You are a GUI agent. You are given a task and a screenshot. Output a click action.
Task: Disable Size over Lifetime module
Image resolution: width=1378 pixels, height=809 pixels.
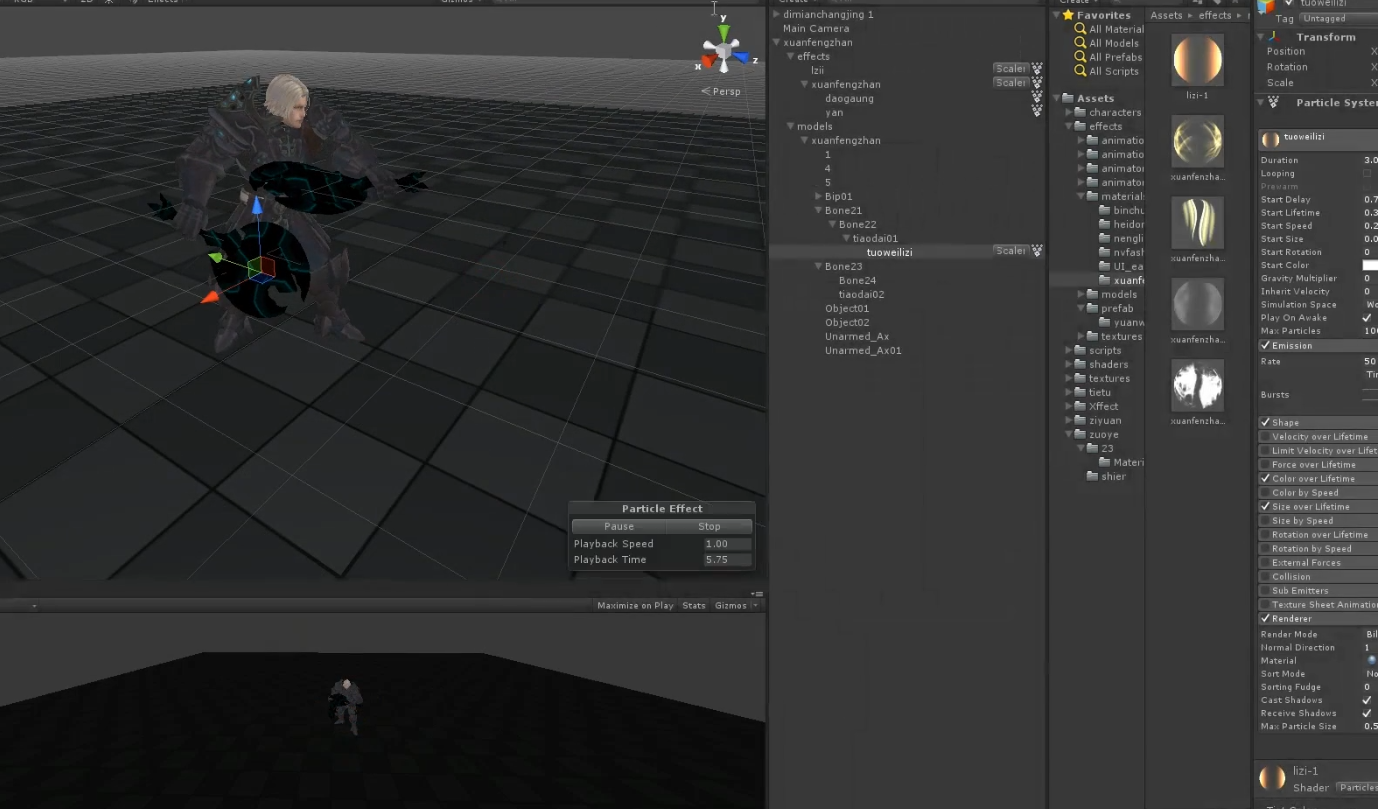(1265, 506)
